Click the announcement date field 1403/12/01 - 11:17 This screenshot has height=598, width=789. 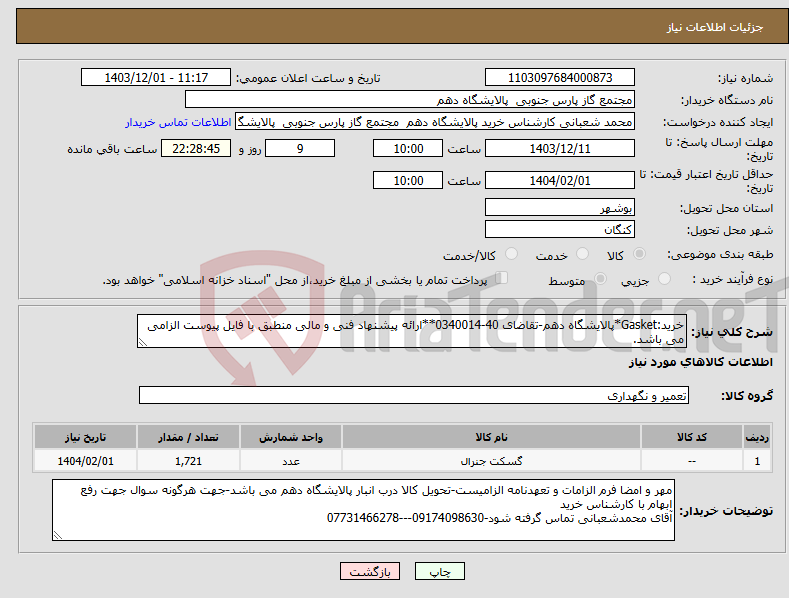coord(156,78)
